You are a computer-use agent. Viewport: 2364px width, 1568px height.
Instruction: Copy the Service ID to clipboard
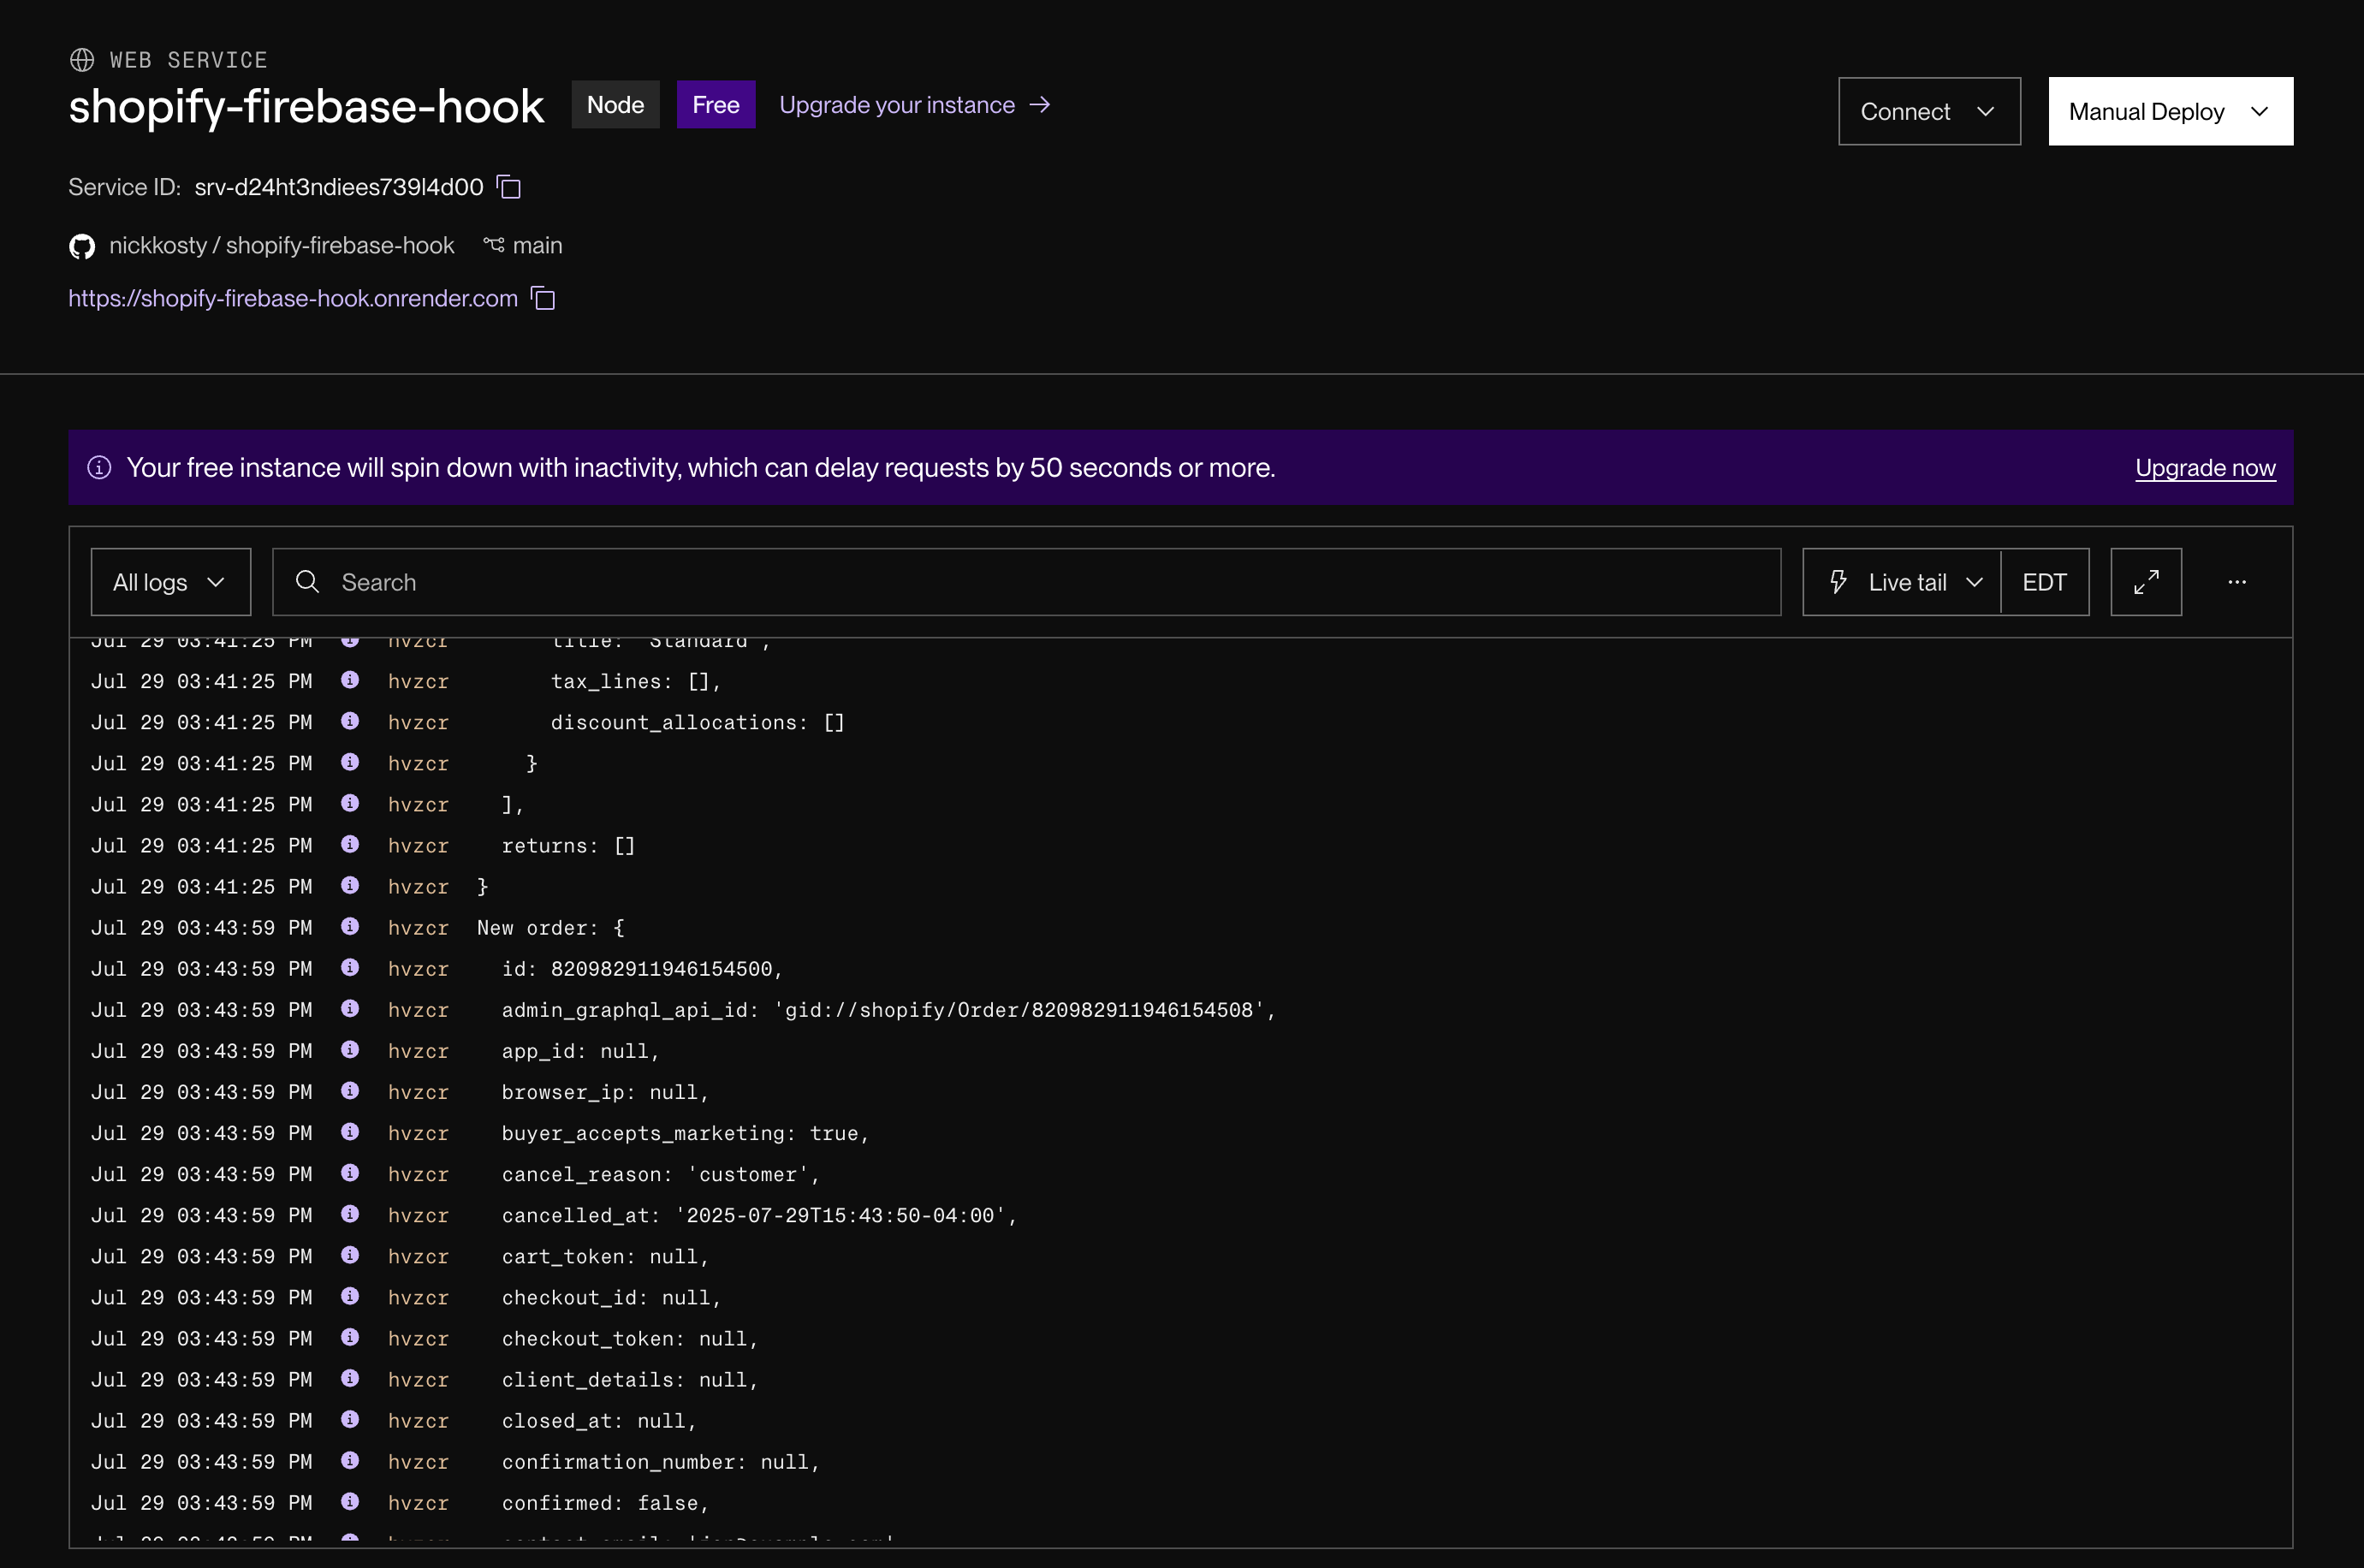pos(509,187)
